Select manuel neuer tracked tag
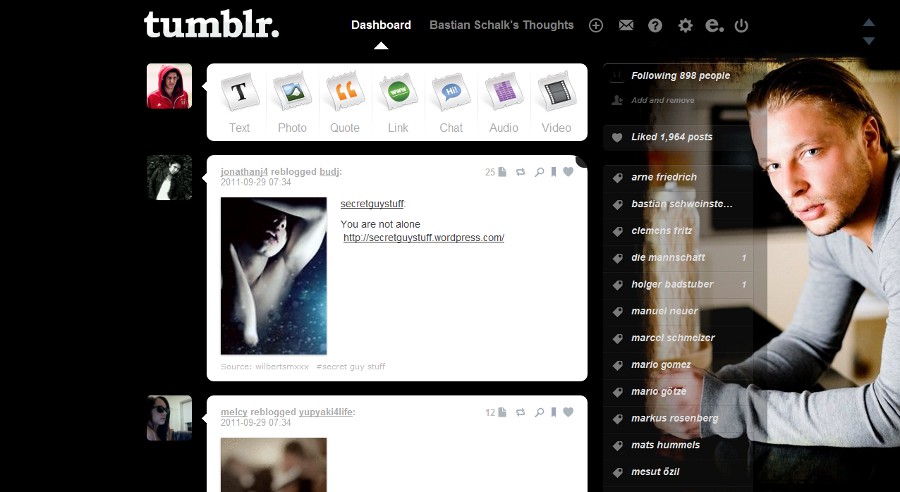The width and height of the screenshot is (900, 492). [678, 311]
